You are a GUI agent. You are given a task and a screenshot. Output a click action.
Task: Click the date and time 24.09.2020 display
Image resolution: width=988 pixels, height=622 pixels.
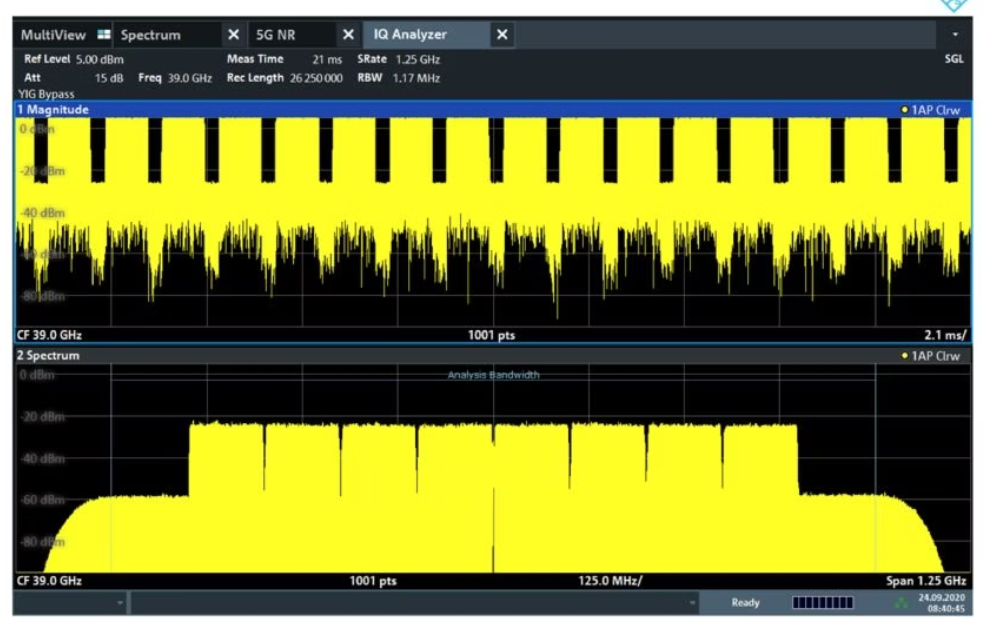click(x=941, y=603)
